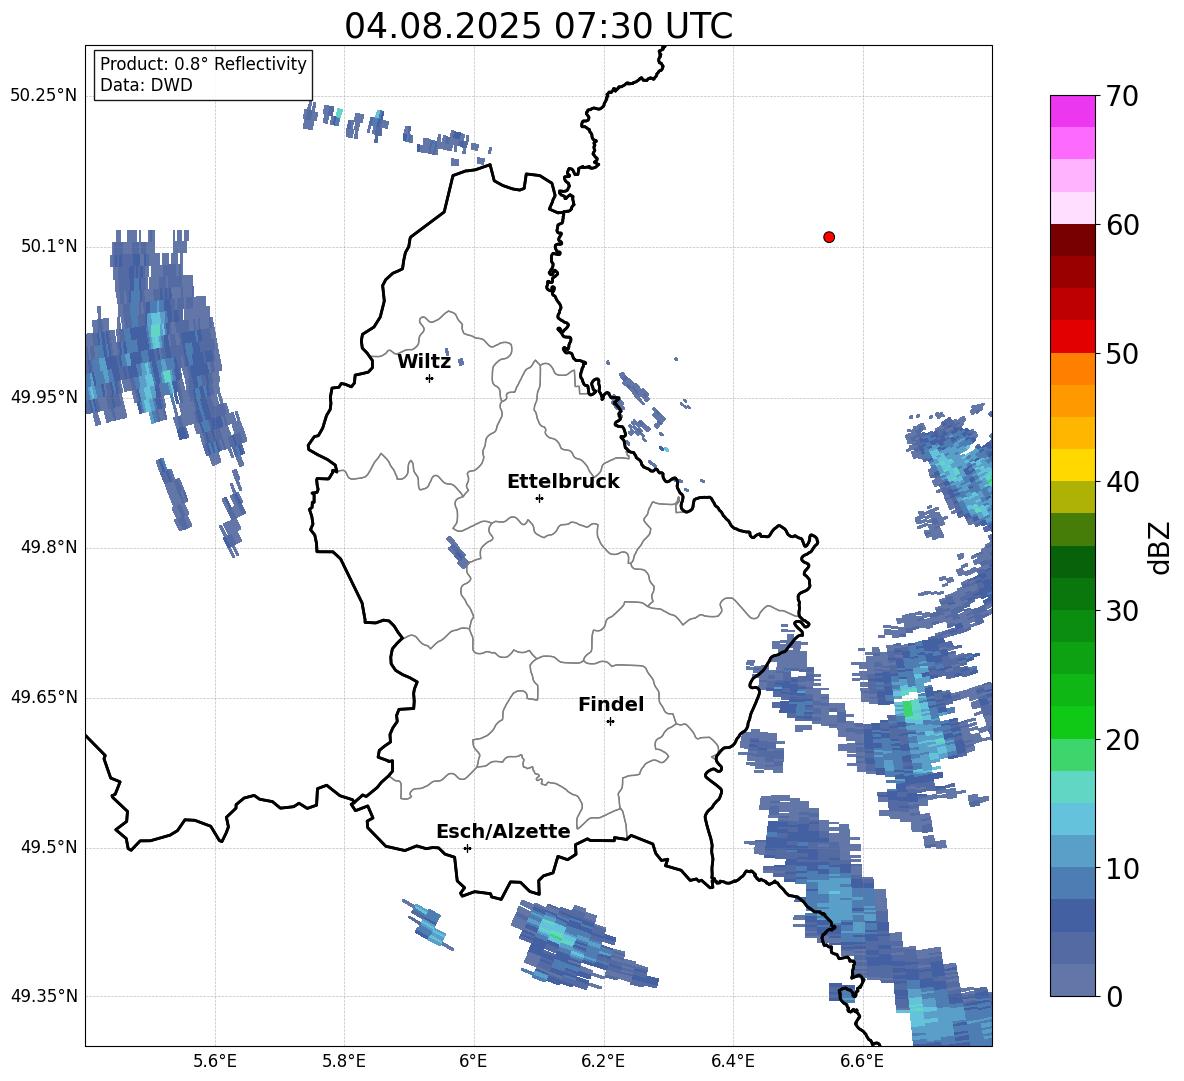Click the 70 value on colorbar
The image size is (1184, 1081).
[x=1122, y=97]
